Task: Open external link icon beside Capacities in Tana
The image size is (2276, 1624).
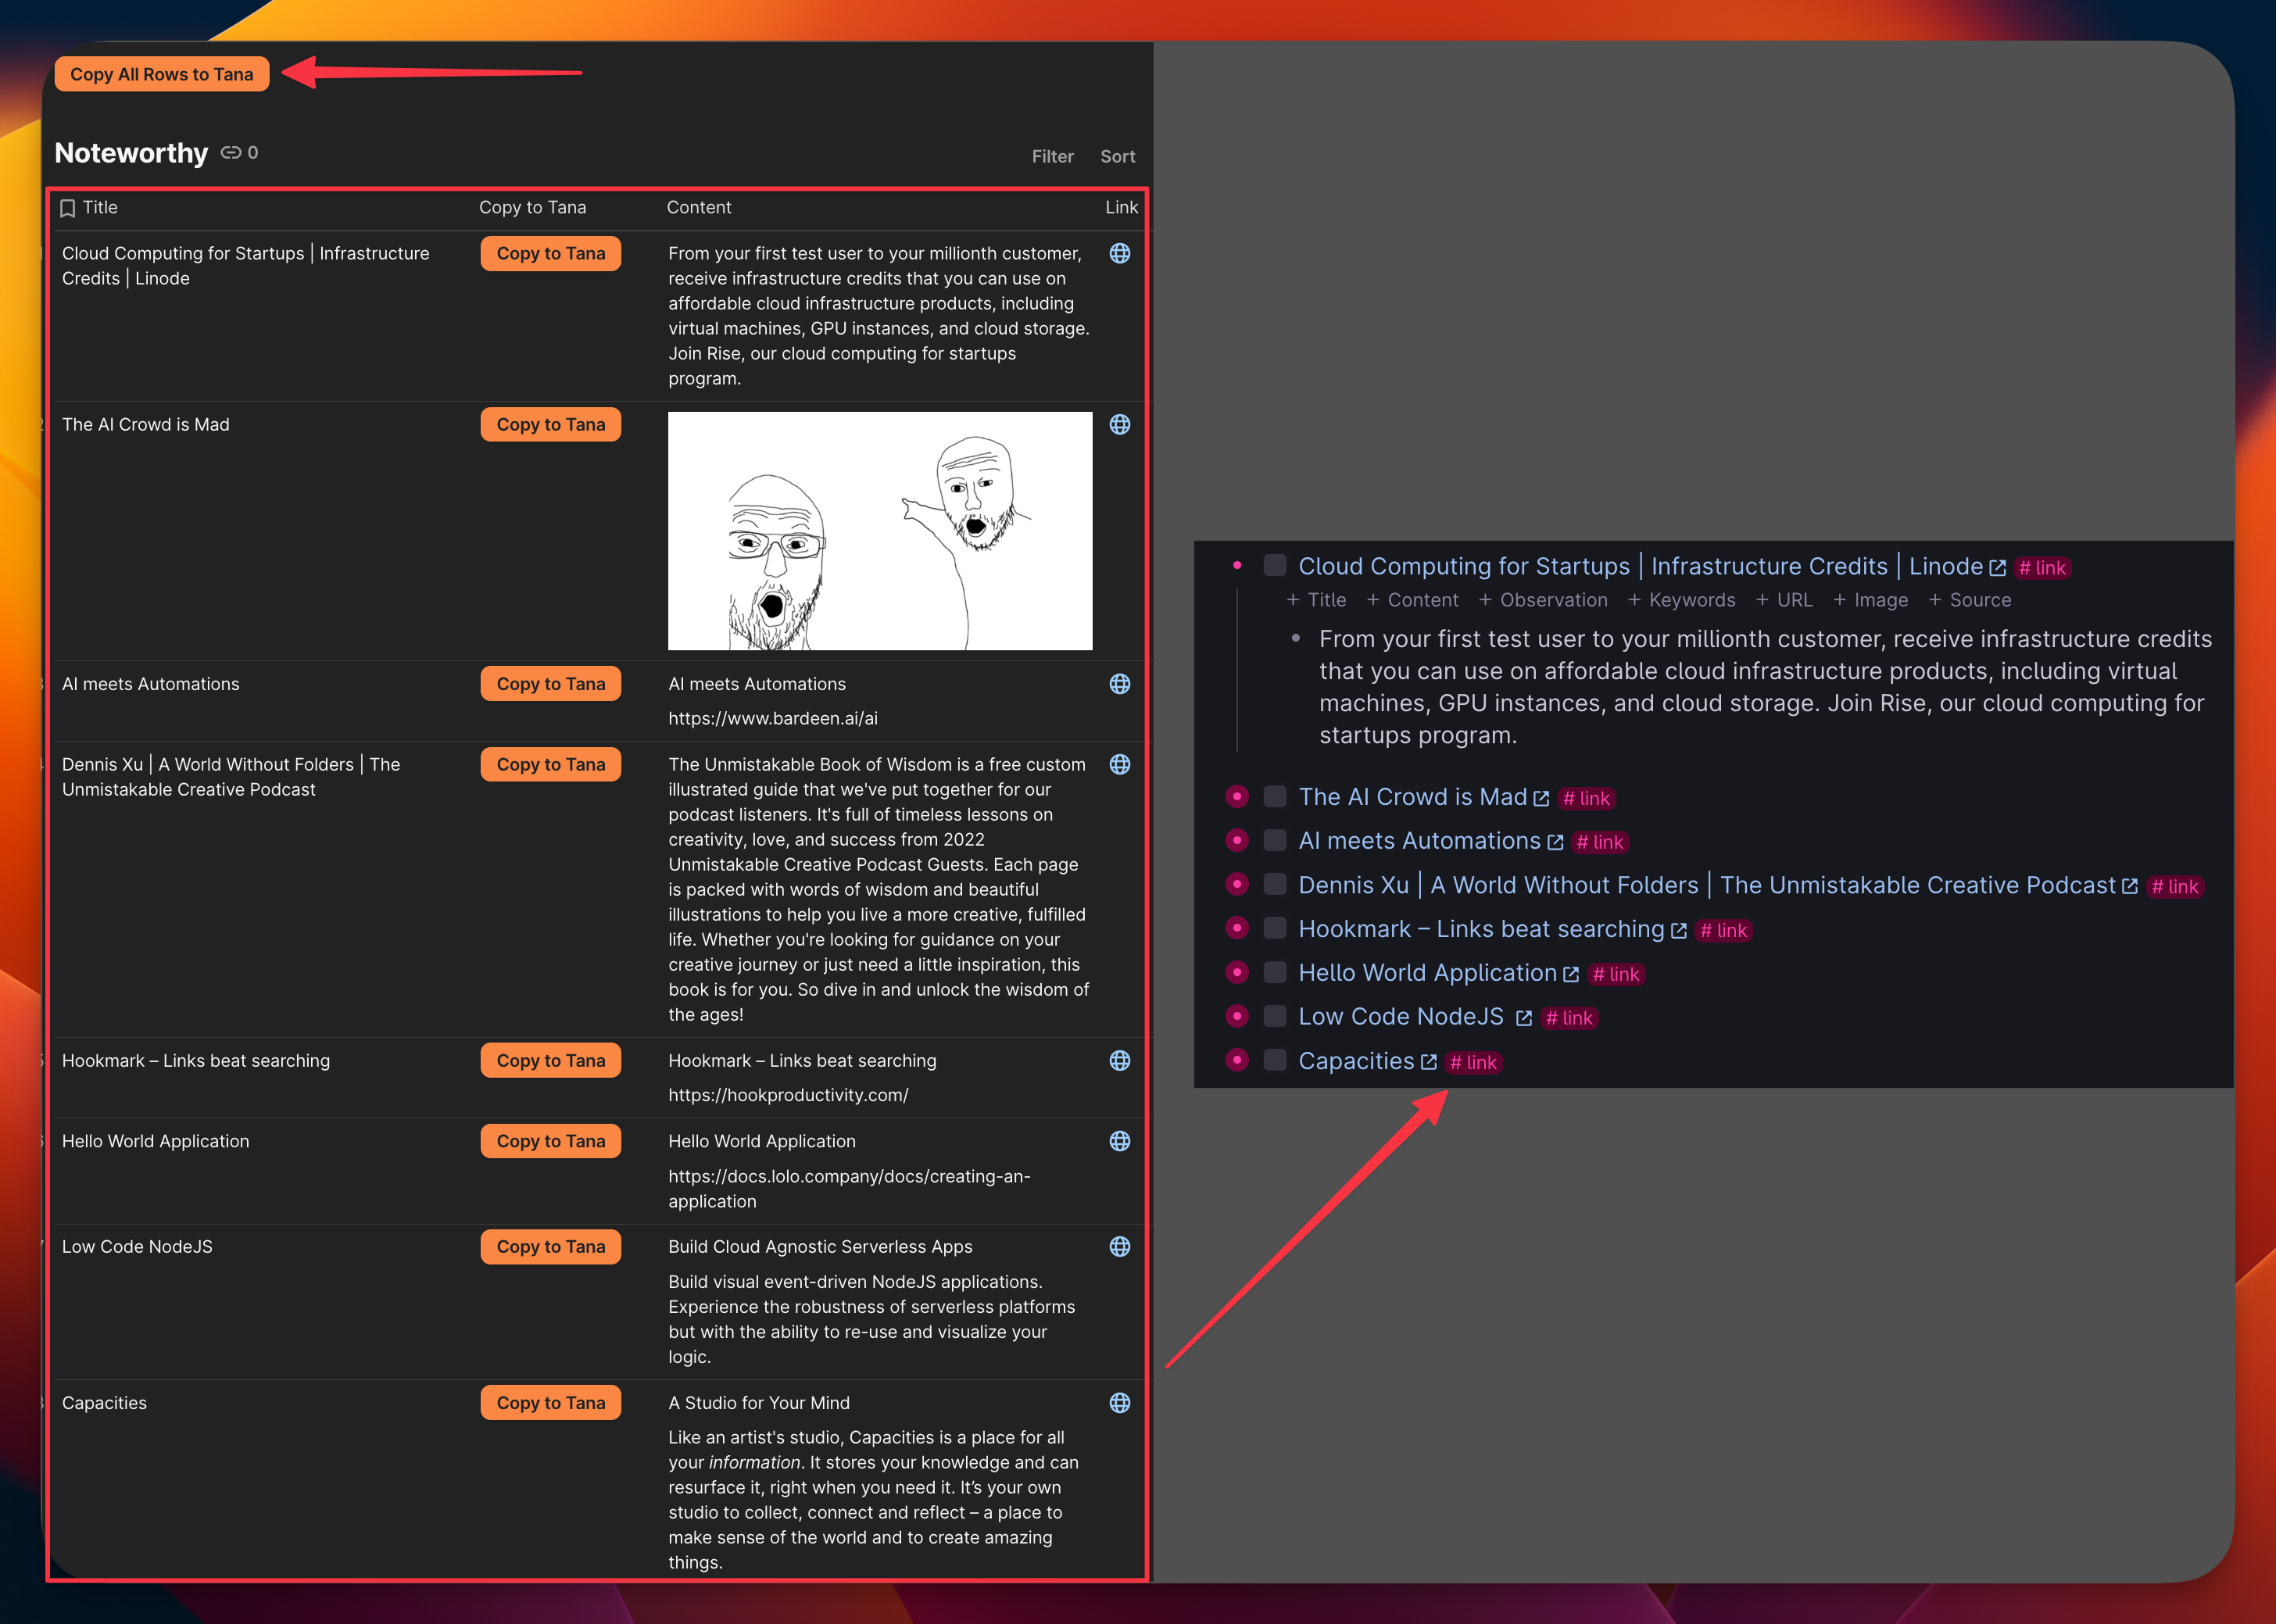Action: 1429,1062
